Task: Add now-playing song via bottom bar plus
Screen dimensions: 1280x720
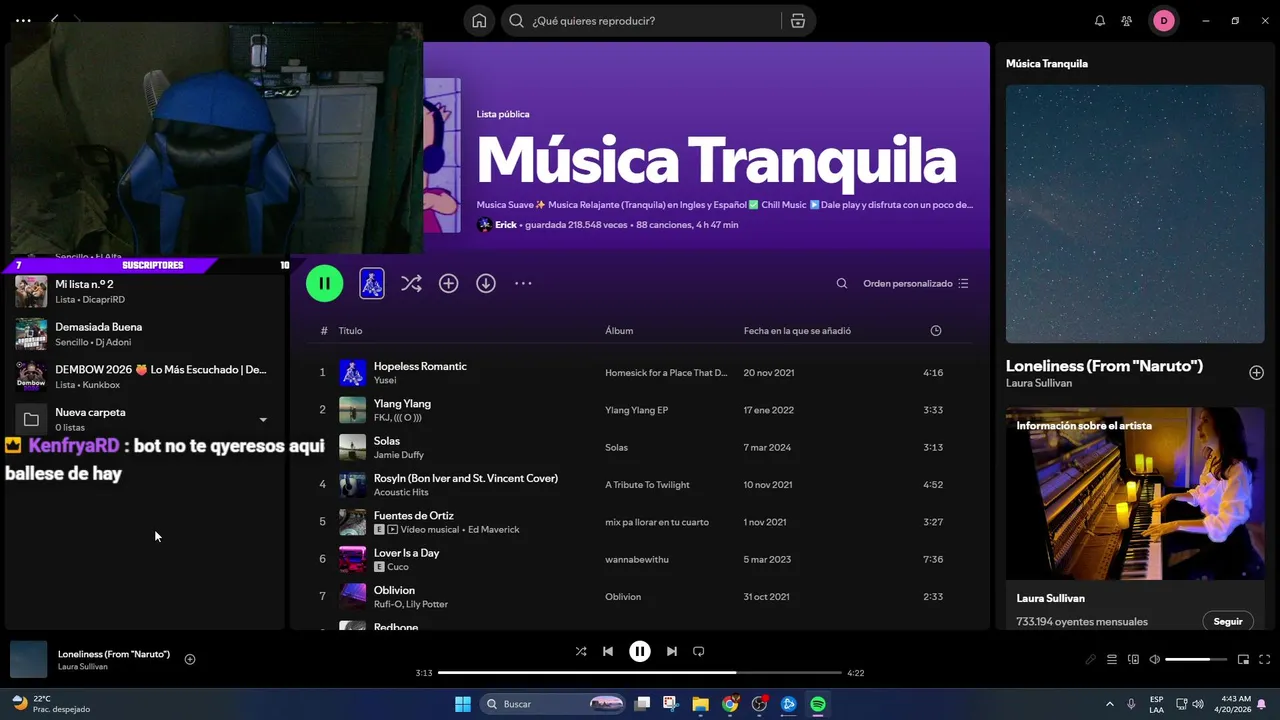Action: [190, 659]
